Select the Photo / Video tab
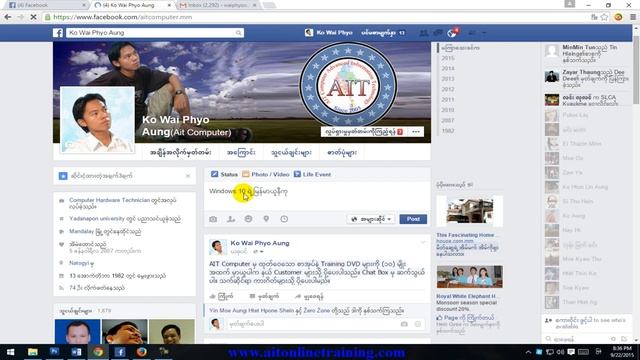Viewport: 640px width, 360px height. pyautogui.click(x=266, y=174)
